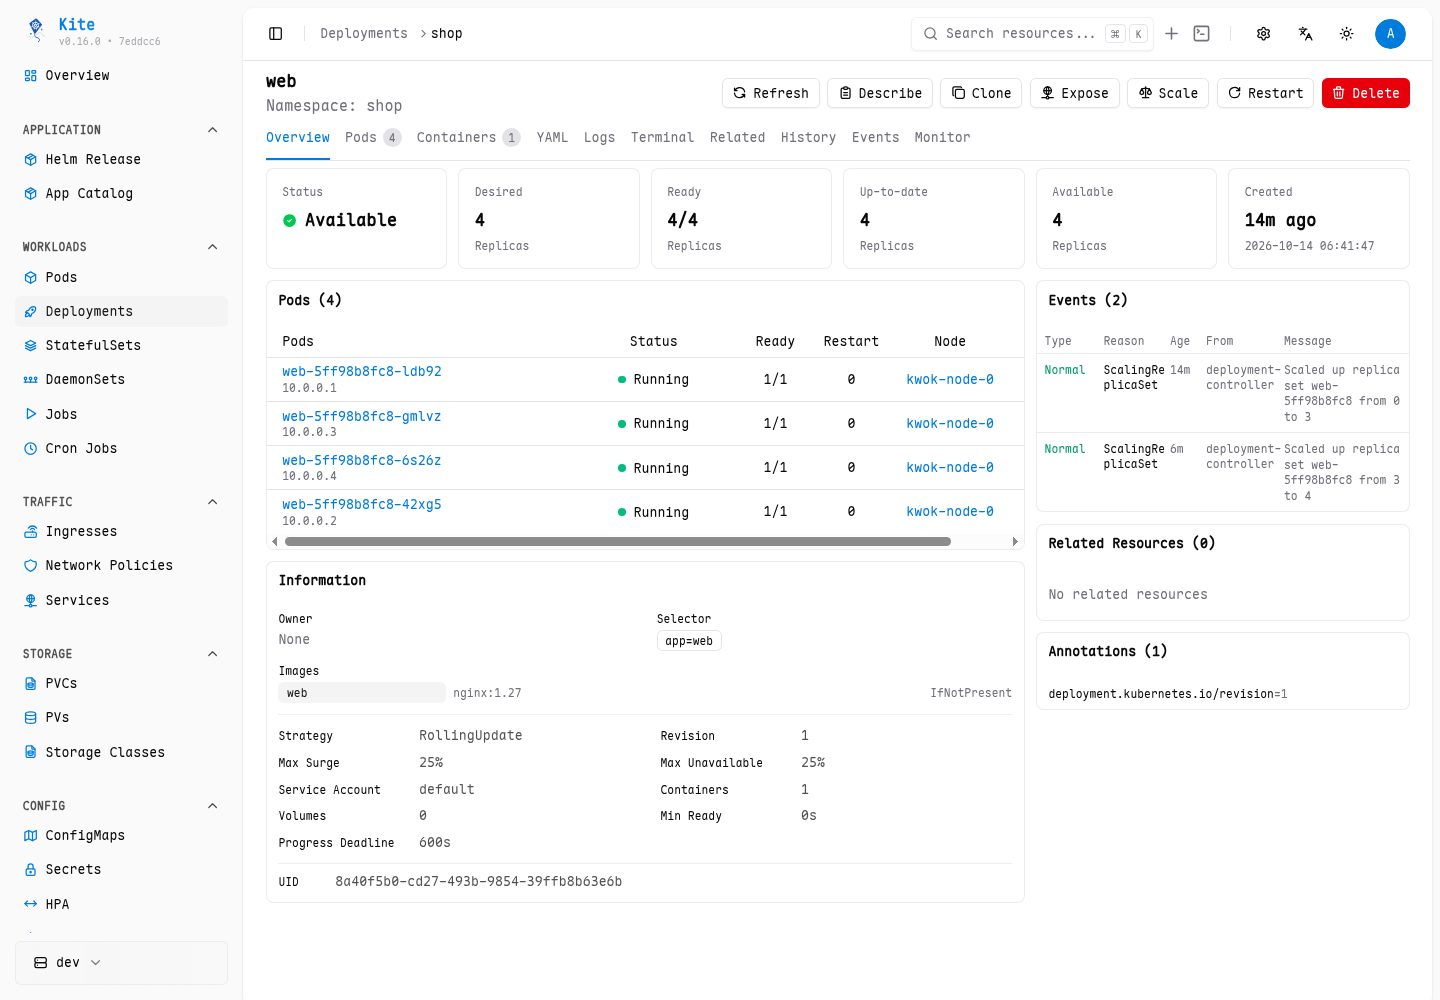1440x1000 pixels.
Task: Click the app=web selector label
Action: [689, 642]
